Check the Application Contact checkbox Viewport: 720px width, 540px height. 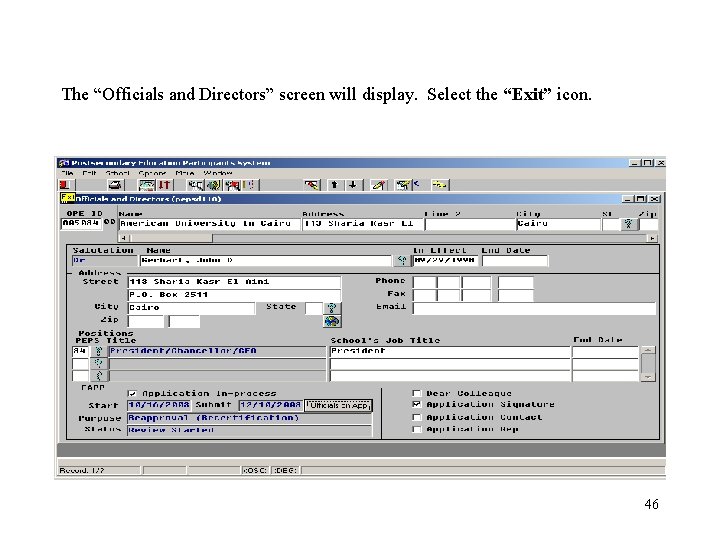coord(416,417)
